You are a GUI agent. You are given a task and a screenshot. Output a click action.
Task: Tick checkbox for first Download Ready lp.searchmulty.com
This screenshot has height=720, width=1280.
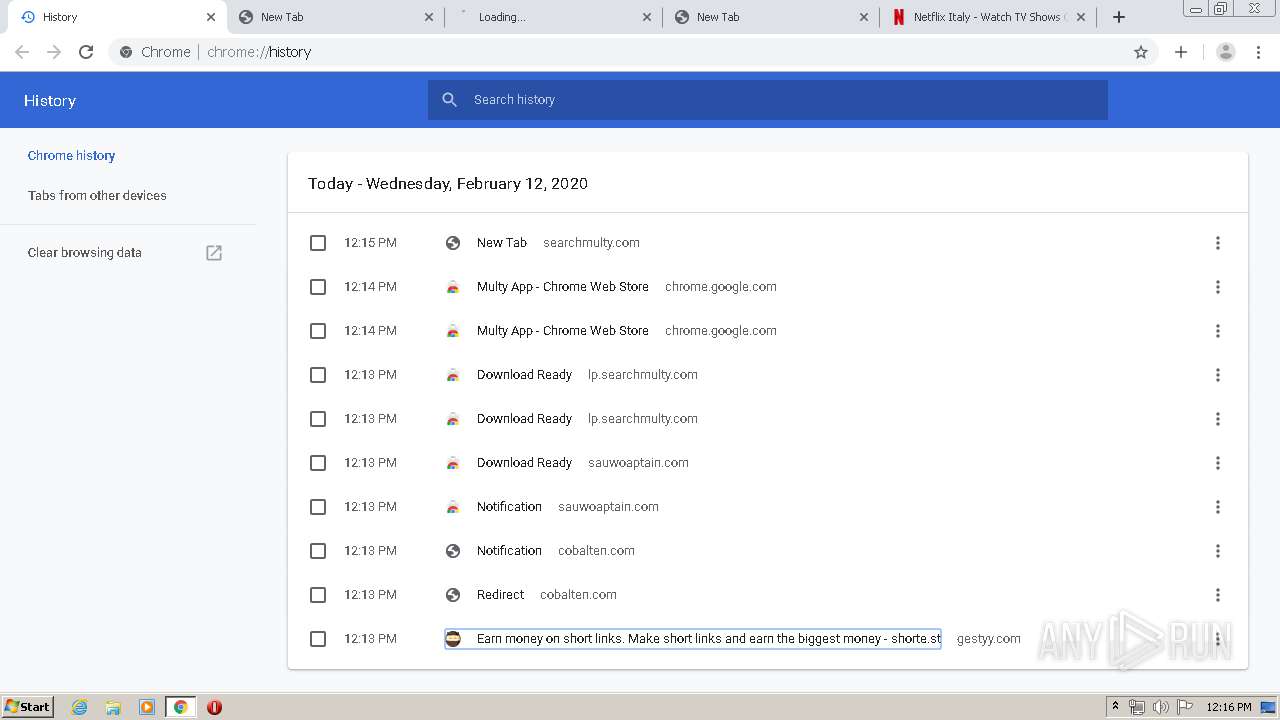[x=318, y=375]
